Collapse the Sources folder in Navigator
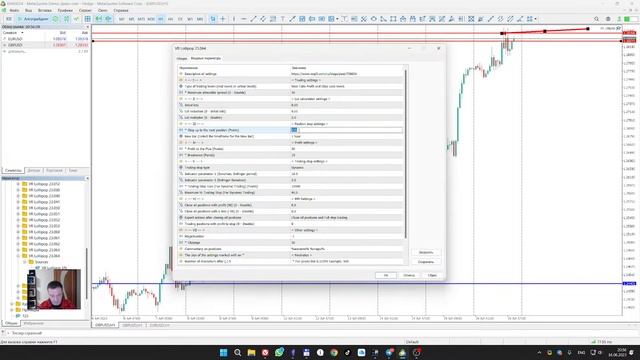This screenshot has height=360, width=640. 24,262
